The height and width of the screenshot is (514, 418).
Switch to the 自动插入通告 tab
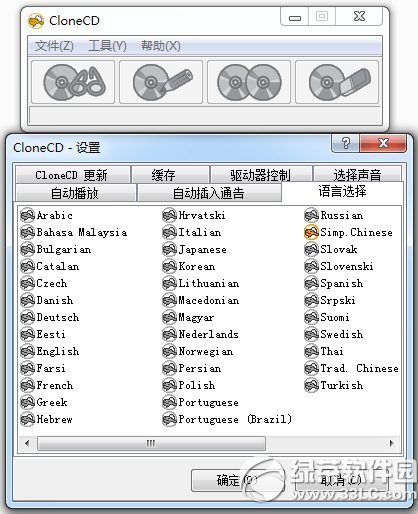coord(209,193)
